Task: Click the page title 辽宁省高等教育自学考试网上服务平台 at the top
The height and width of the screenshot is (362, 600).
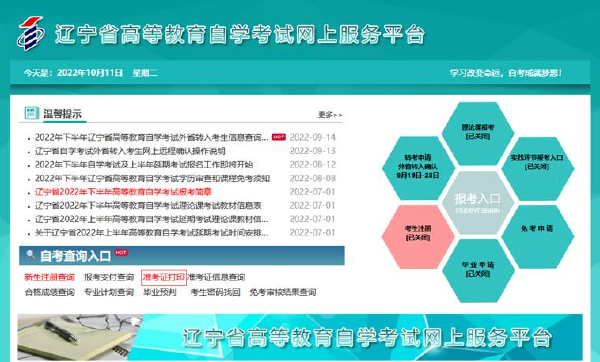Action: [240, 34]
